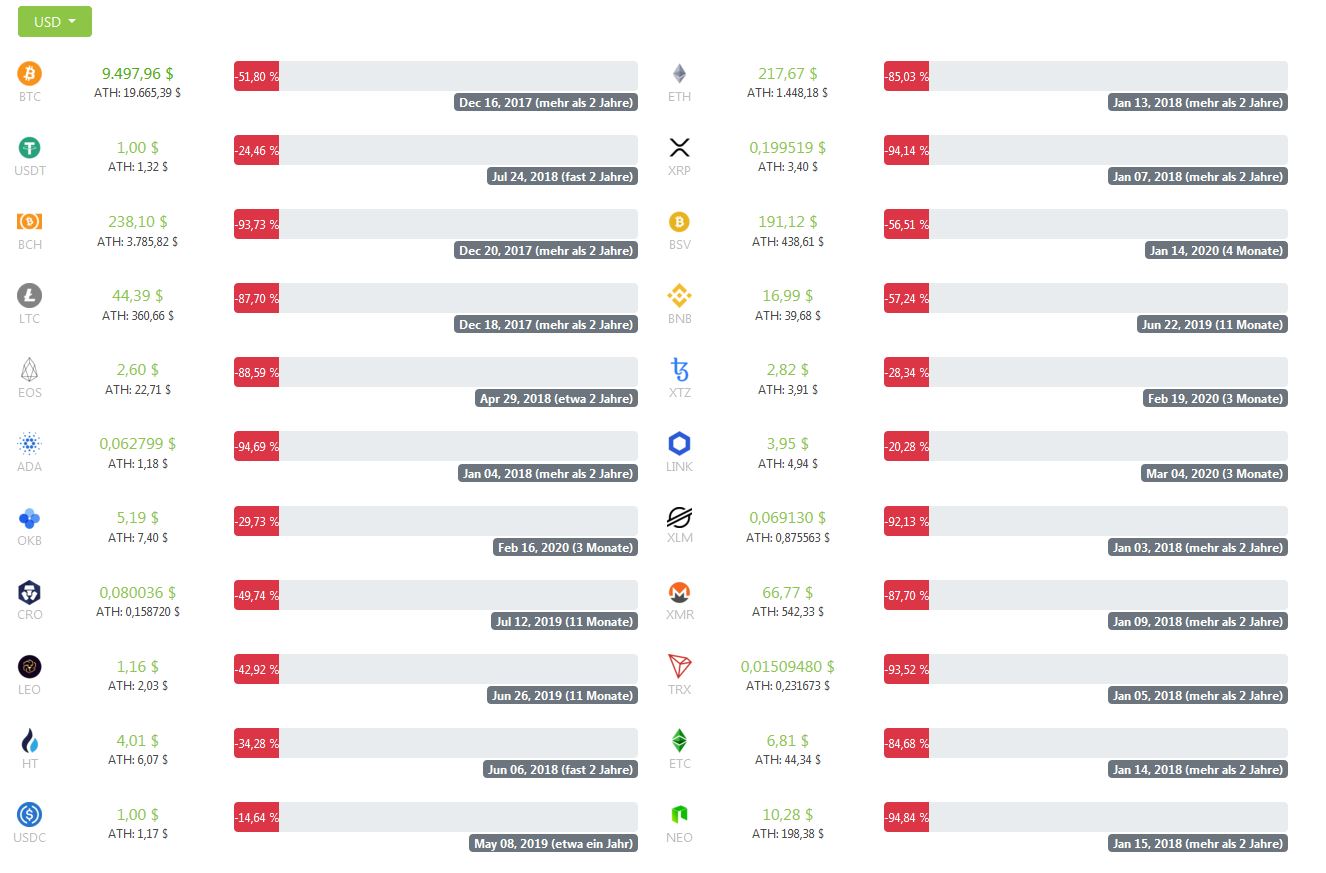
Task: Click the Binance BNB coin icon
Action: 679,295
